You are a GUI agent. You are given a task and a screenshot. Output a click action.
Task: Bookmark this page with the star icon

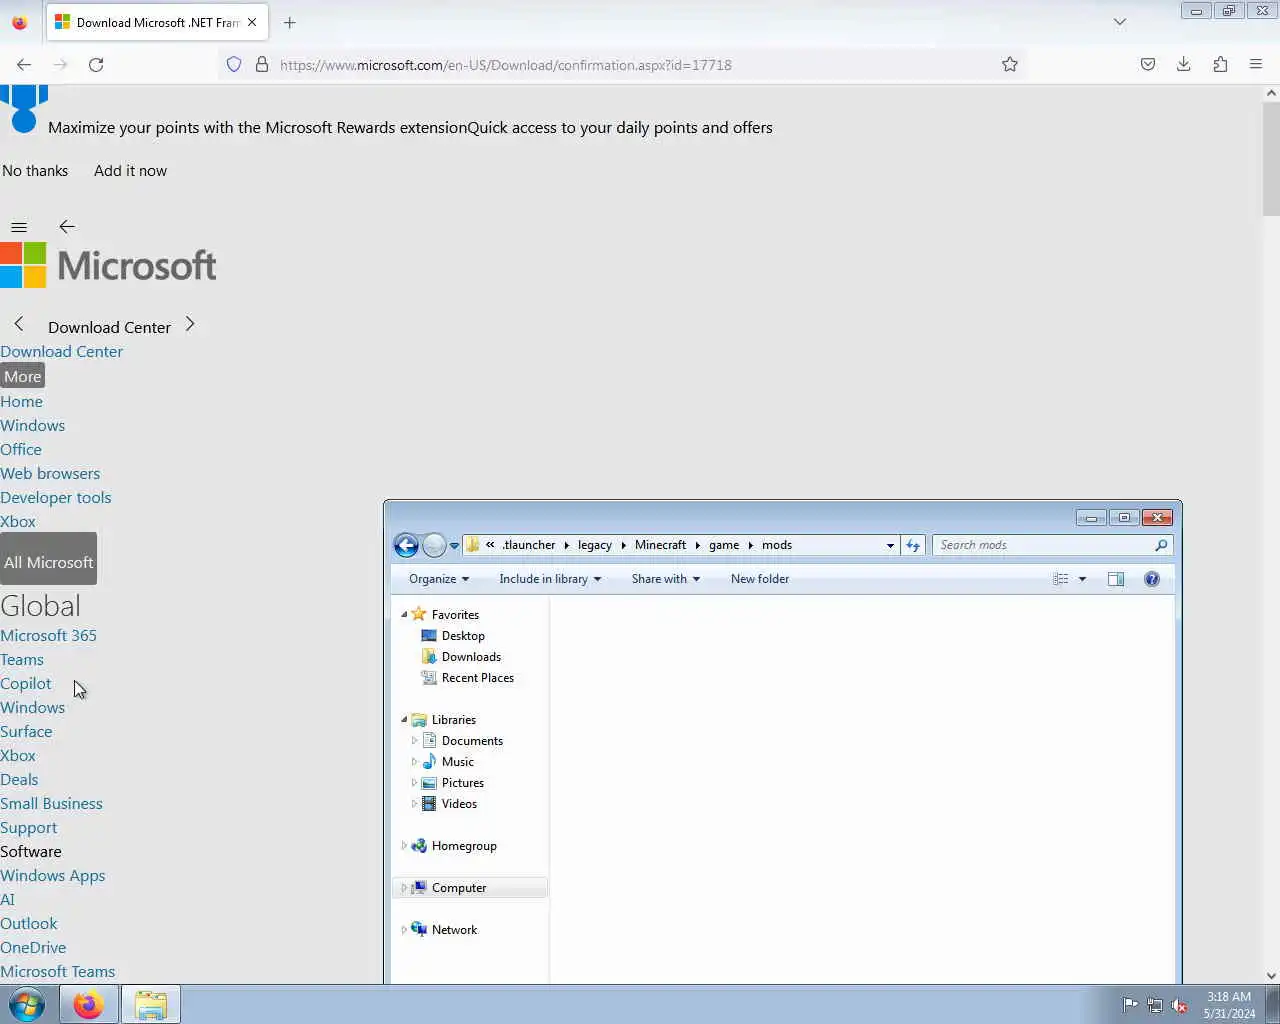coord(1010,64)
